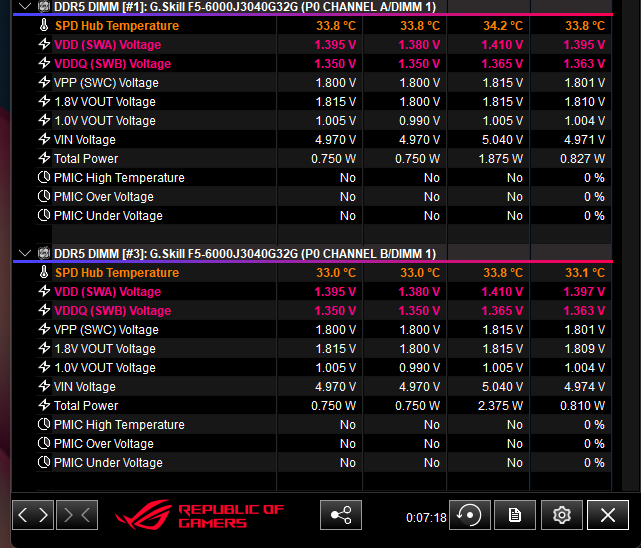Click the 1.809 V average 1.8V VOUT value
The height and width of the screenshot is (548, 641).
click(x=585, y=348)
